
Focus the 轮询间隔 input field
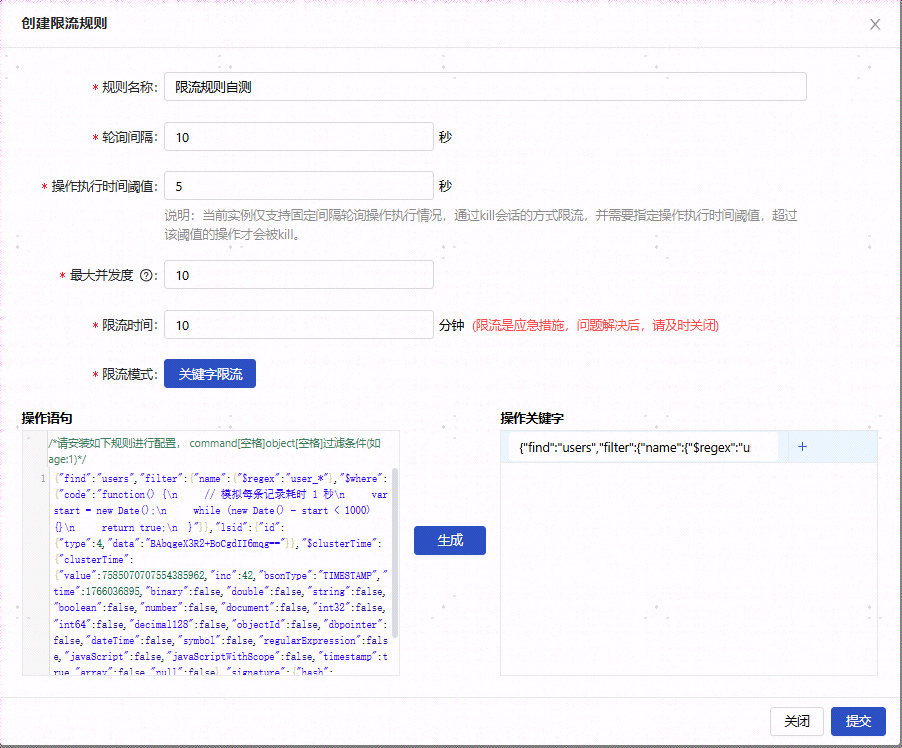(299, 137)
